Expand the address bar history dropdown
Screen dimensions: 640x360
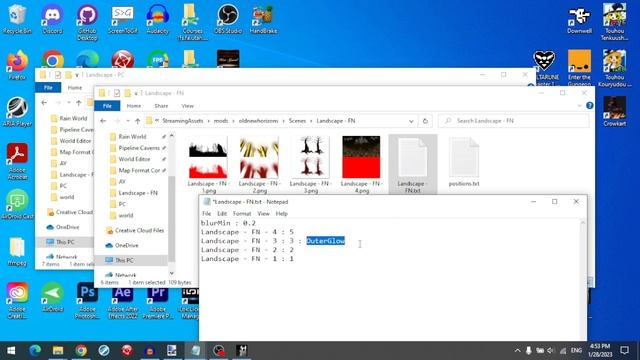click(411, 121)
